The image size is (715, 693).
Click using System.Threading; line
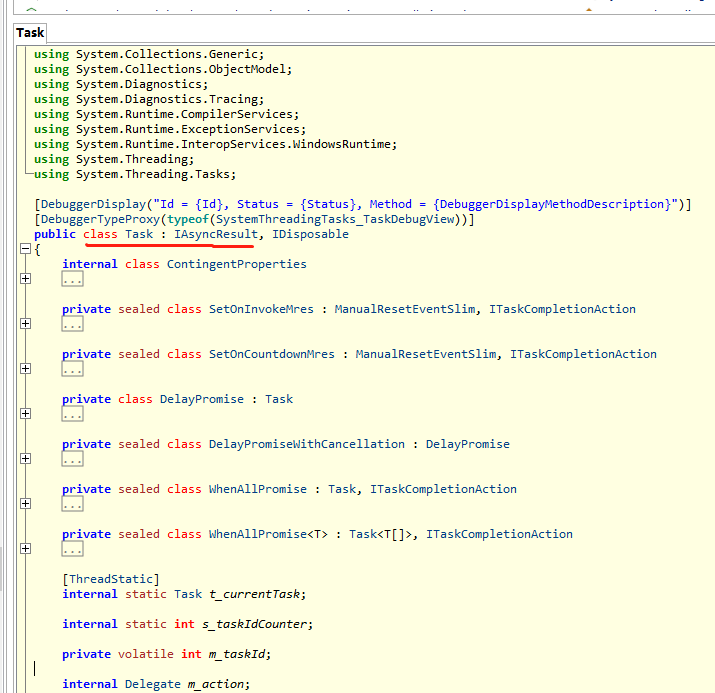114,160
